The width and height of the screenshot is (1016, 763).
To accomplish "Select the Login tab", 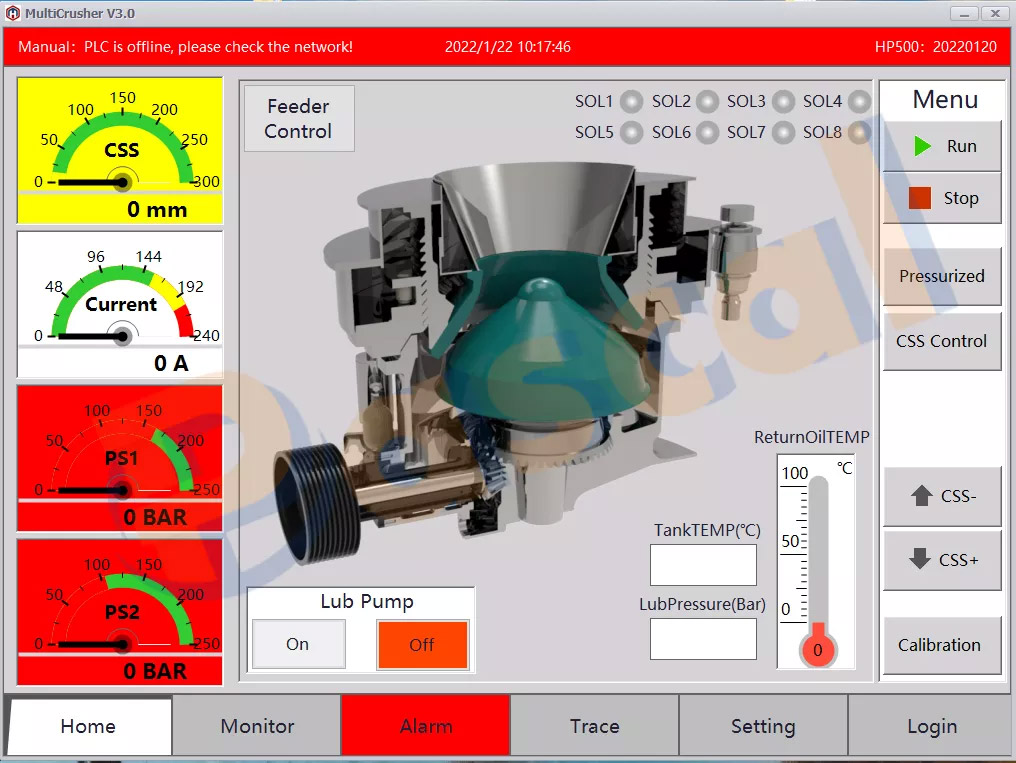I will 931,726.
